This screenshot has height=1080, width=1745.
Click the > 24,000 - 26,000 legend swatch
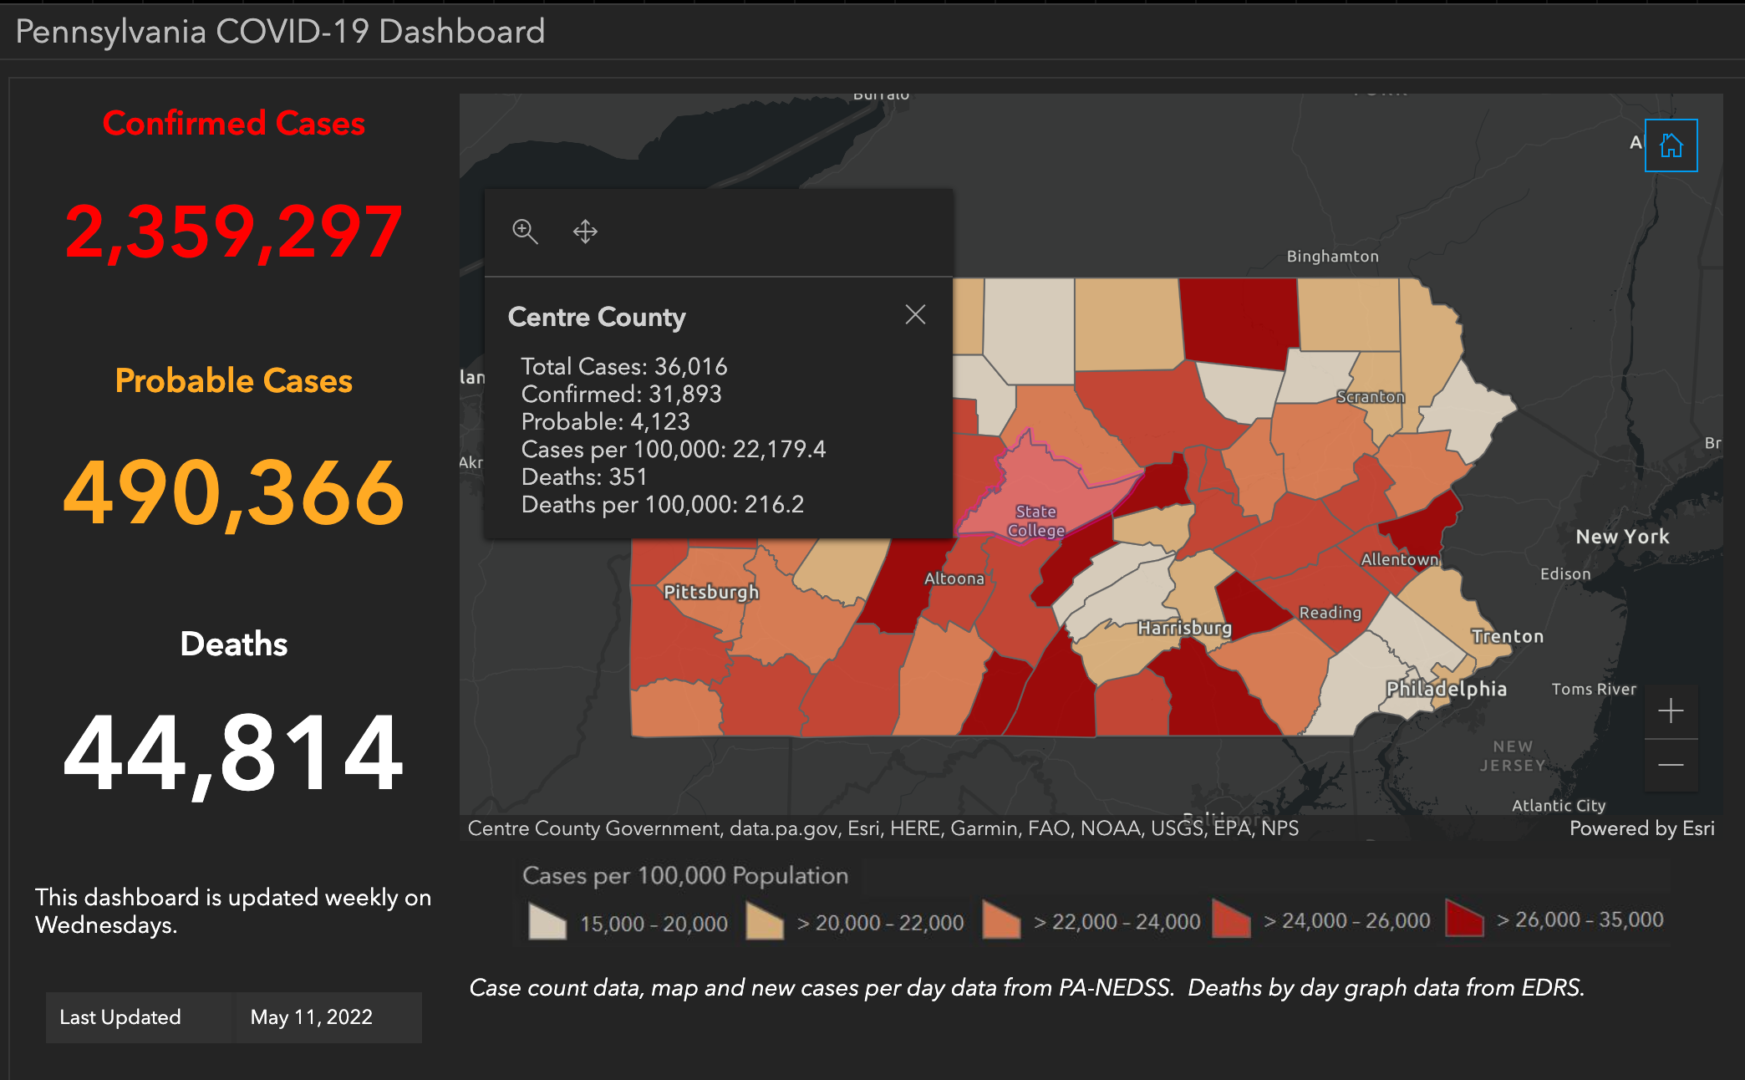click(x=1231, y=919)
